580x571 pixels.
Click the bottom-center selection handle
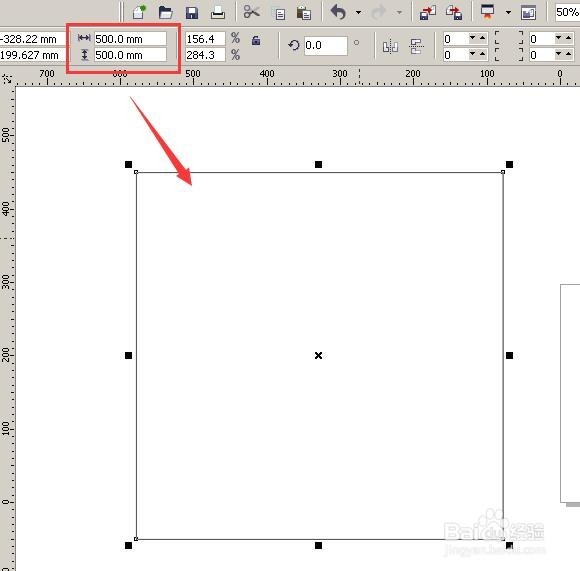pyautogui.click(x=318, y=545)
